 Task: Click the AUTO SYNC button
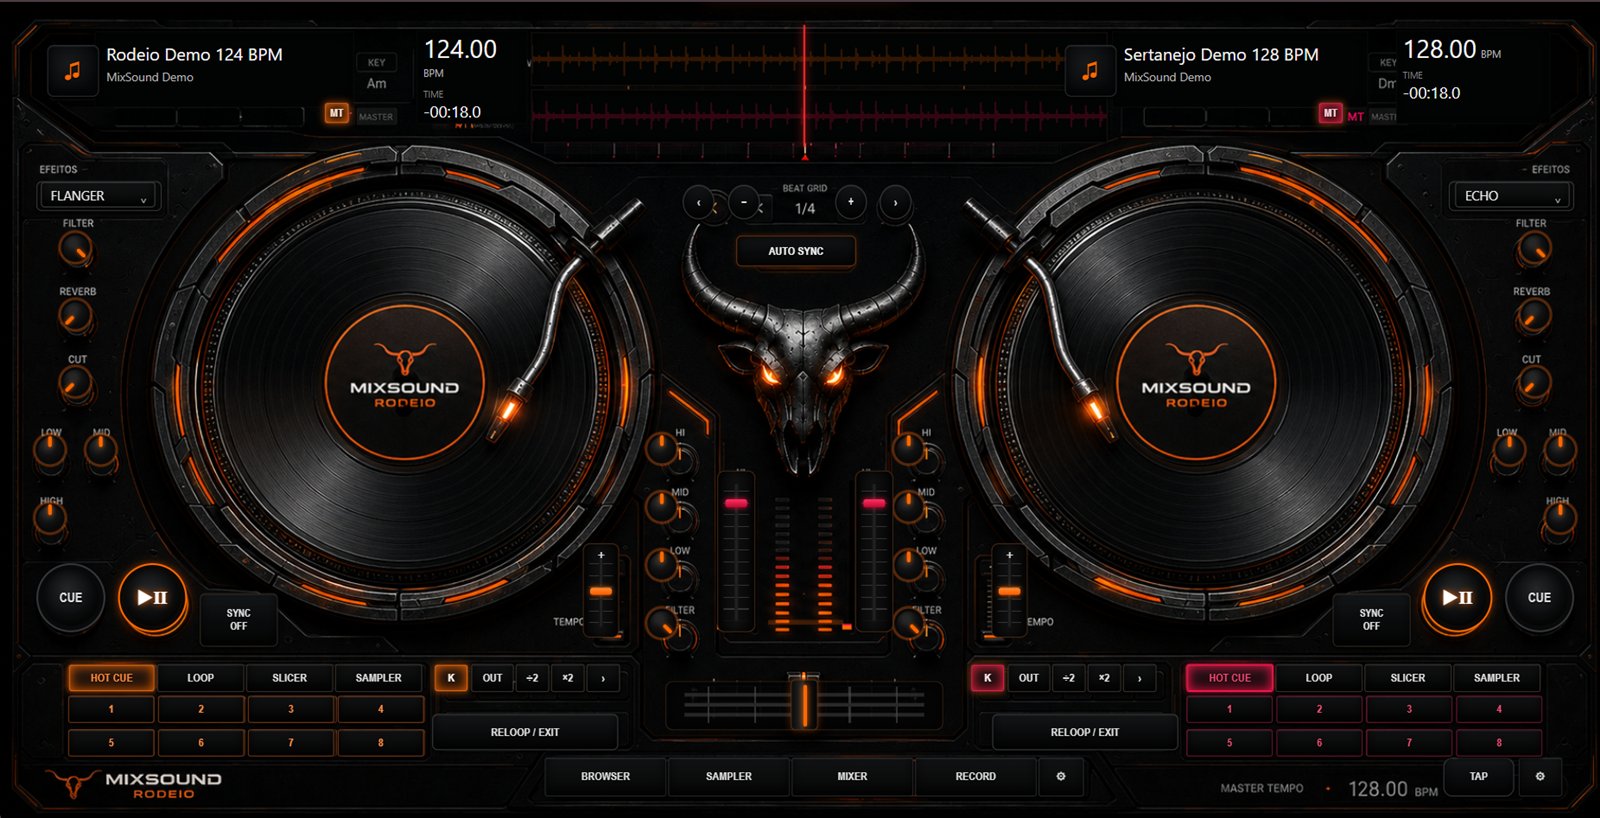(x=796, y=251)
